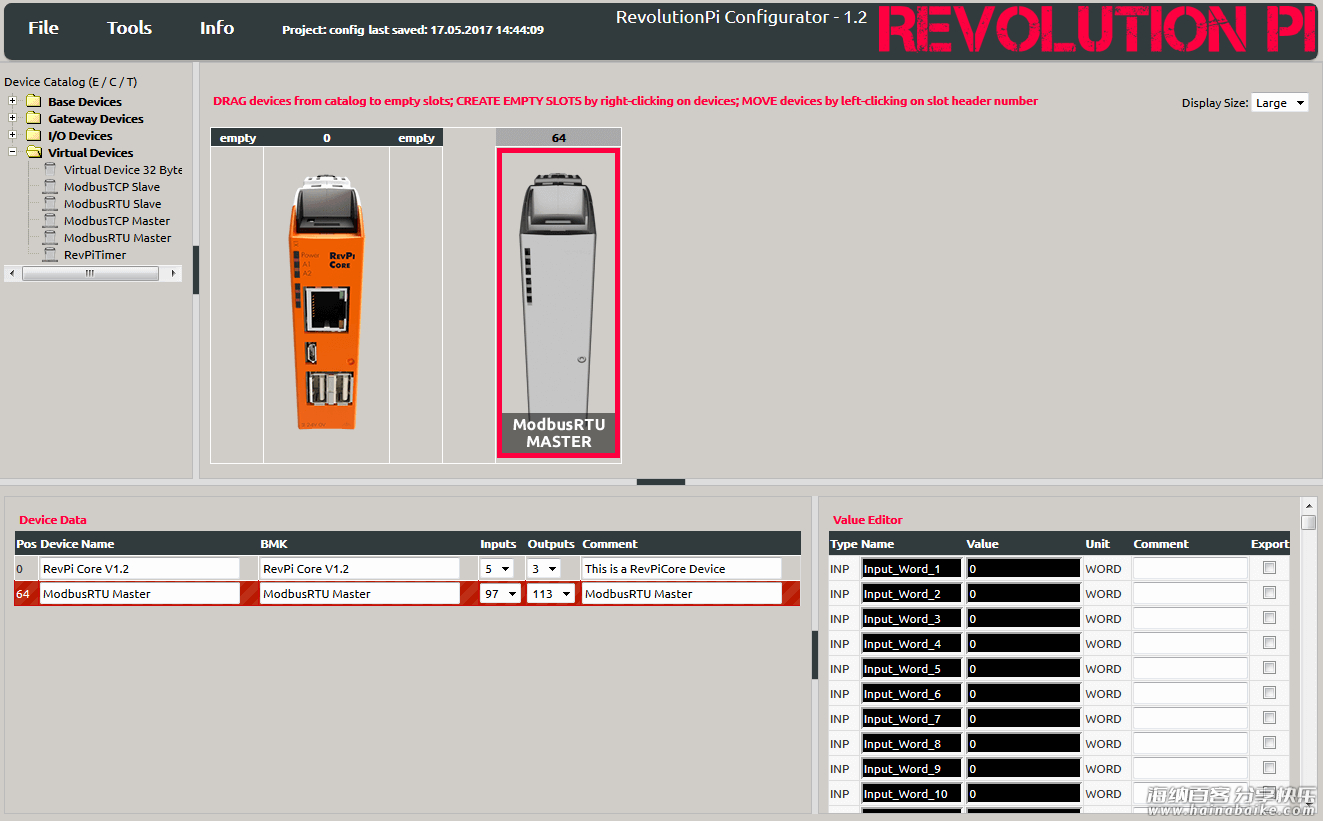Image resolution: width=1323 pixels, height=821 pixels.
Task: Click the Base Devices folder icon
Action: 34,101
